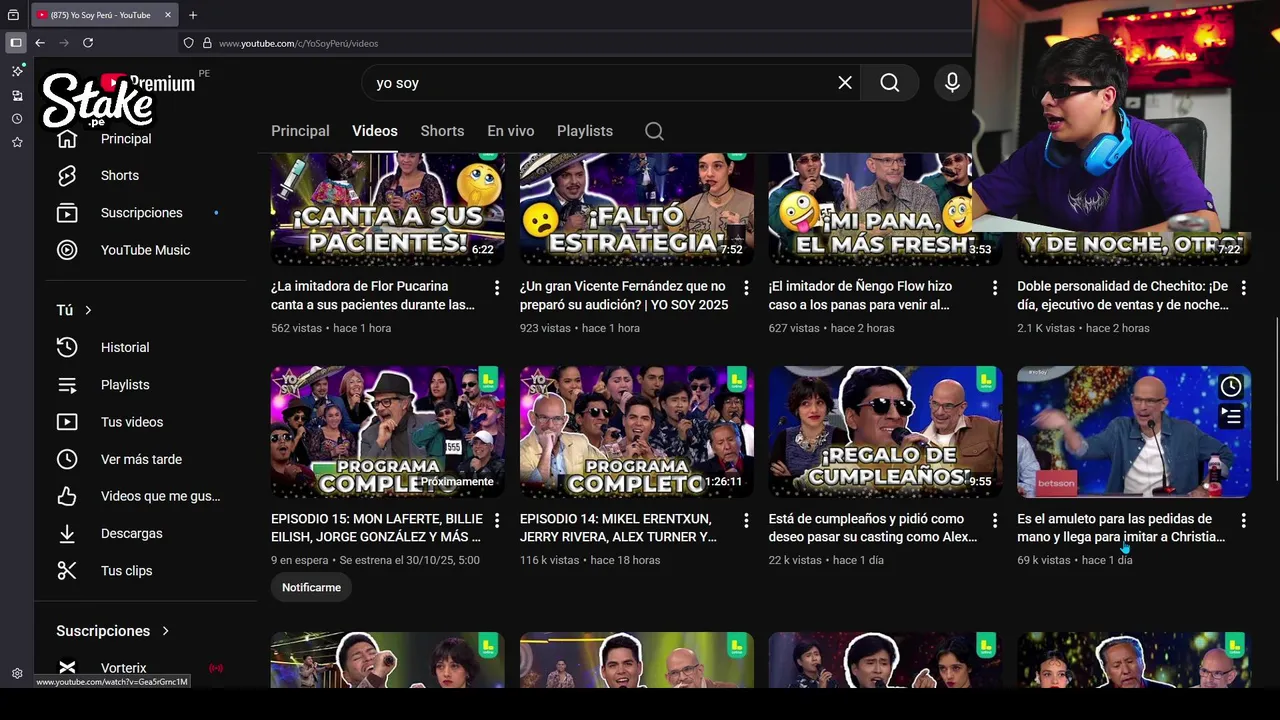
Task: Open options menu for Vicente Fernández video
Action: pyautogui.click(x=746, y=288)
